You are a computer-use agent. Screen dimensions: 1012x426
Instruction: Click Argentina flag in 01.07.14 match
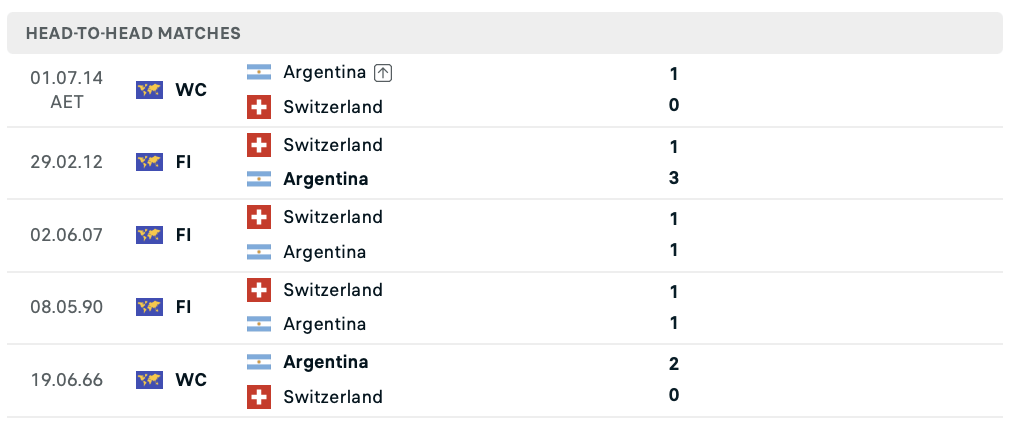(x=259, y=72)
